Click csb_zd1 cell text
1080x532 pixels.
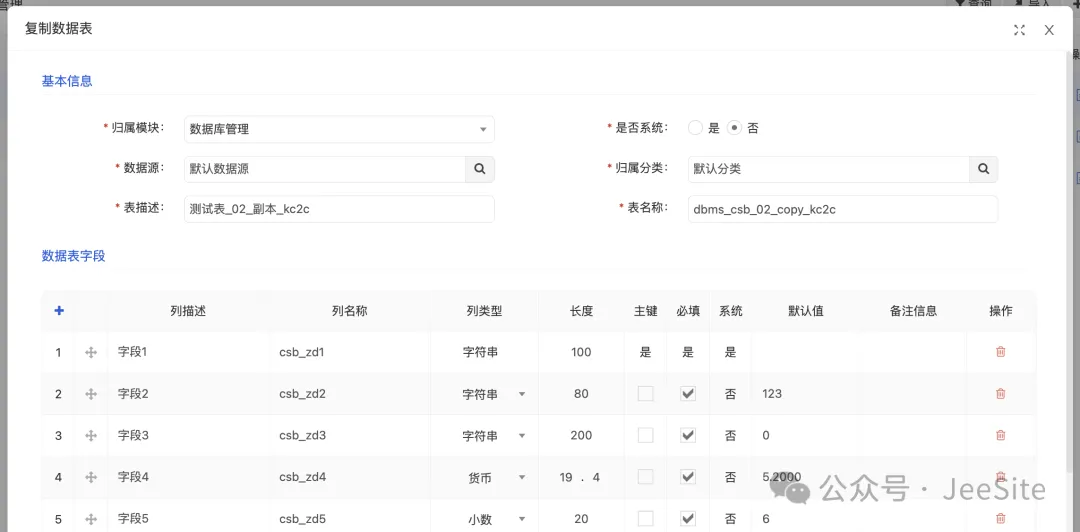pos(302,353)
